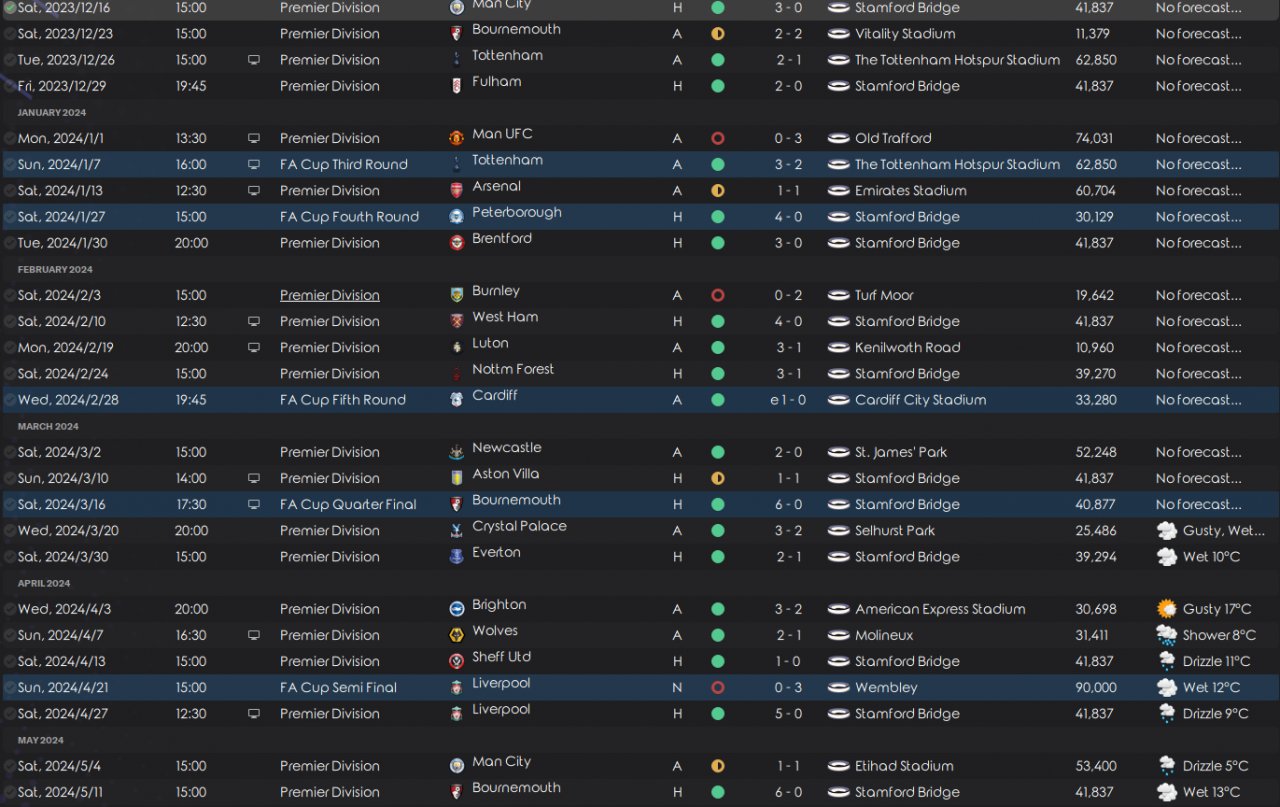Click the yellow draw indicator for the Aston Villa match

click(x=717, y=478)
